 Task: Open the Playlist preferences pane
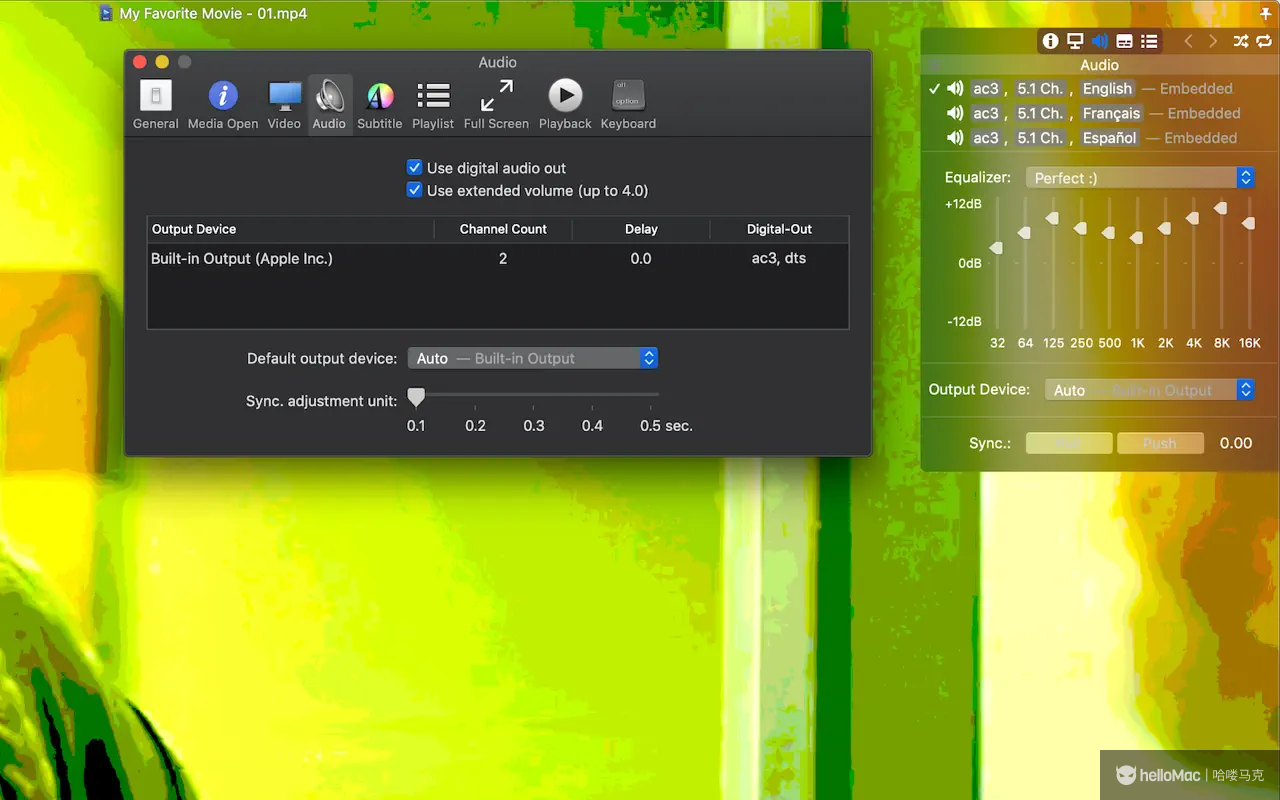[433, 105]
